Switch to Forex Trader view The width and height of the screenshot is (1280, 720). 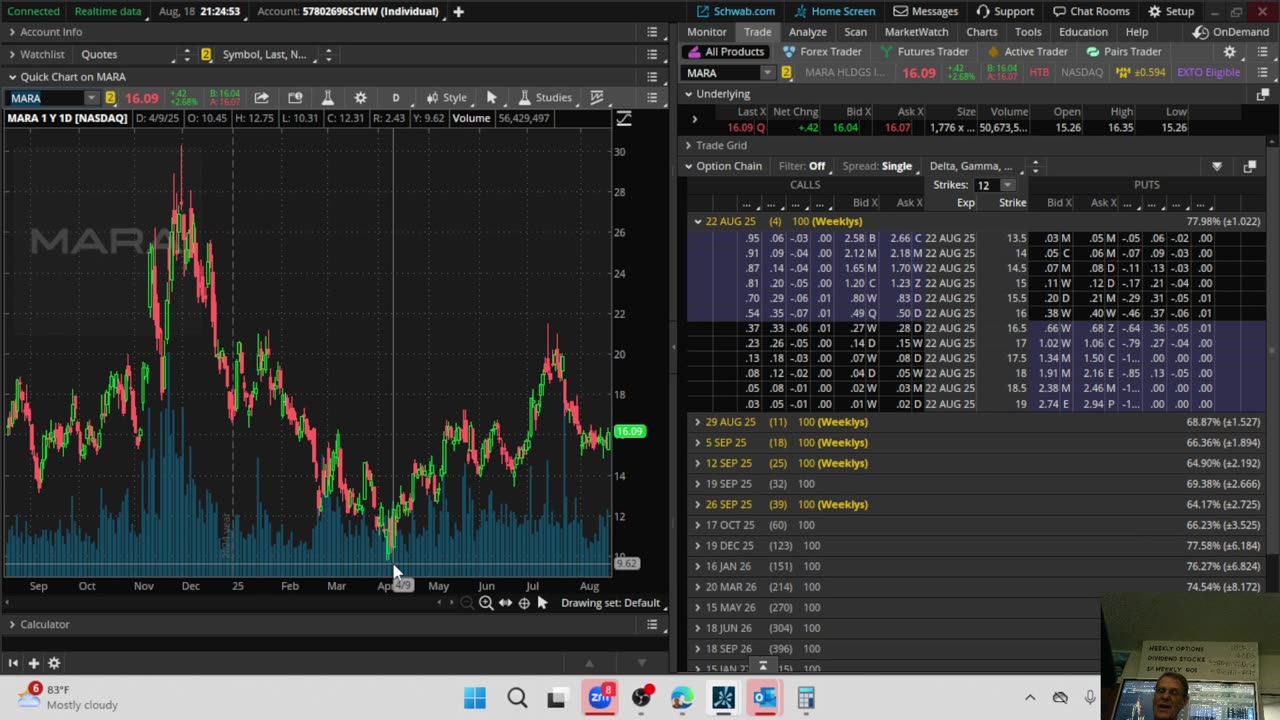(x=822, y=52)
